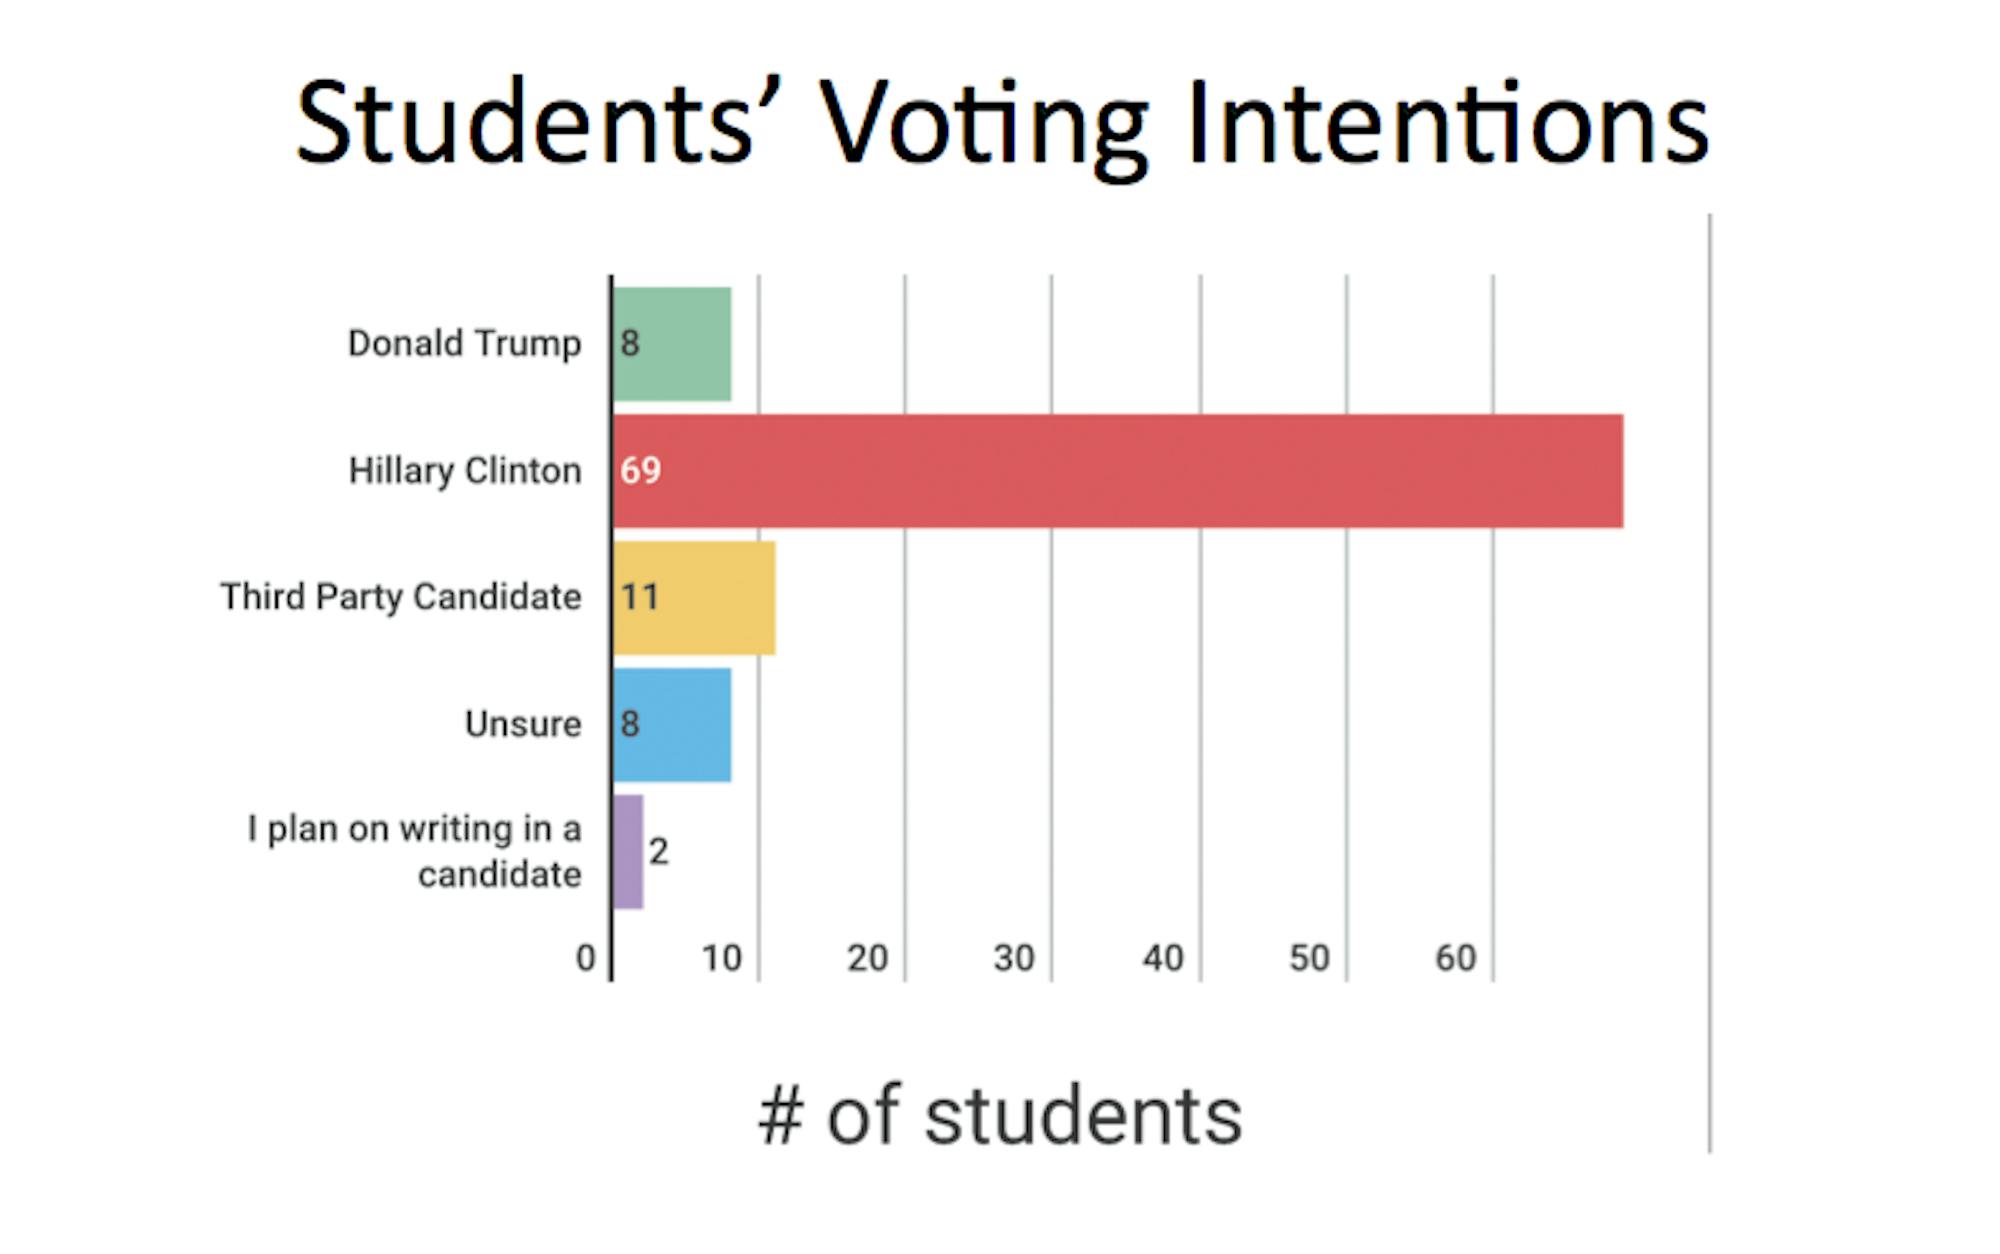This screenshot has width=2000, height=1254.
Task: Click the 60 tick label on x-axis
Action: point(1455,958)
